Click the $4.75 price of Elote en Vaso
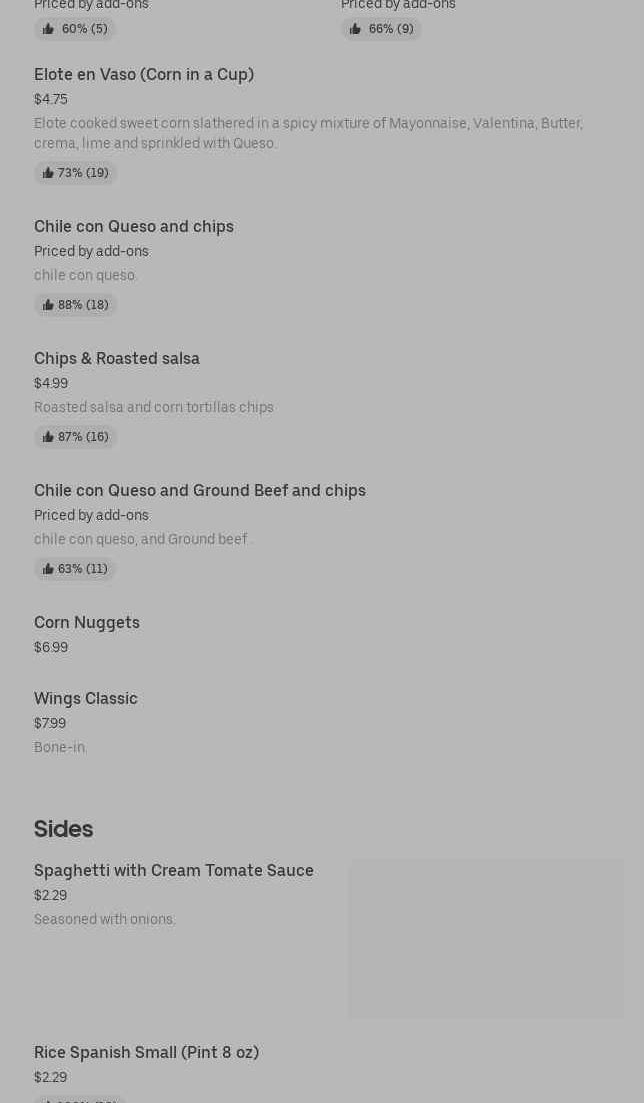644x1103 pixels. click(51, 100)
